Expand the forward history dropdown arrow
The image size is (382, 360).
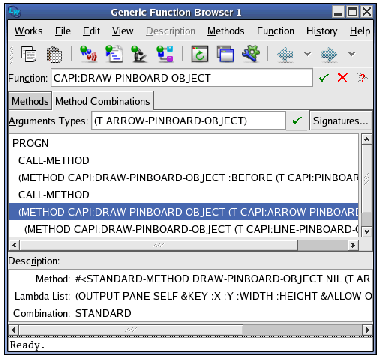click(351, 54)
